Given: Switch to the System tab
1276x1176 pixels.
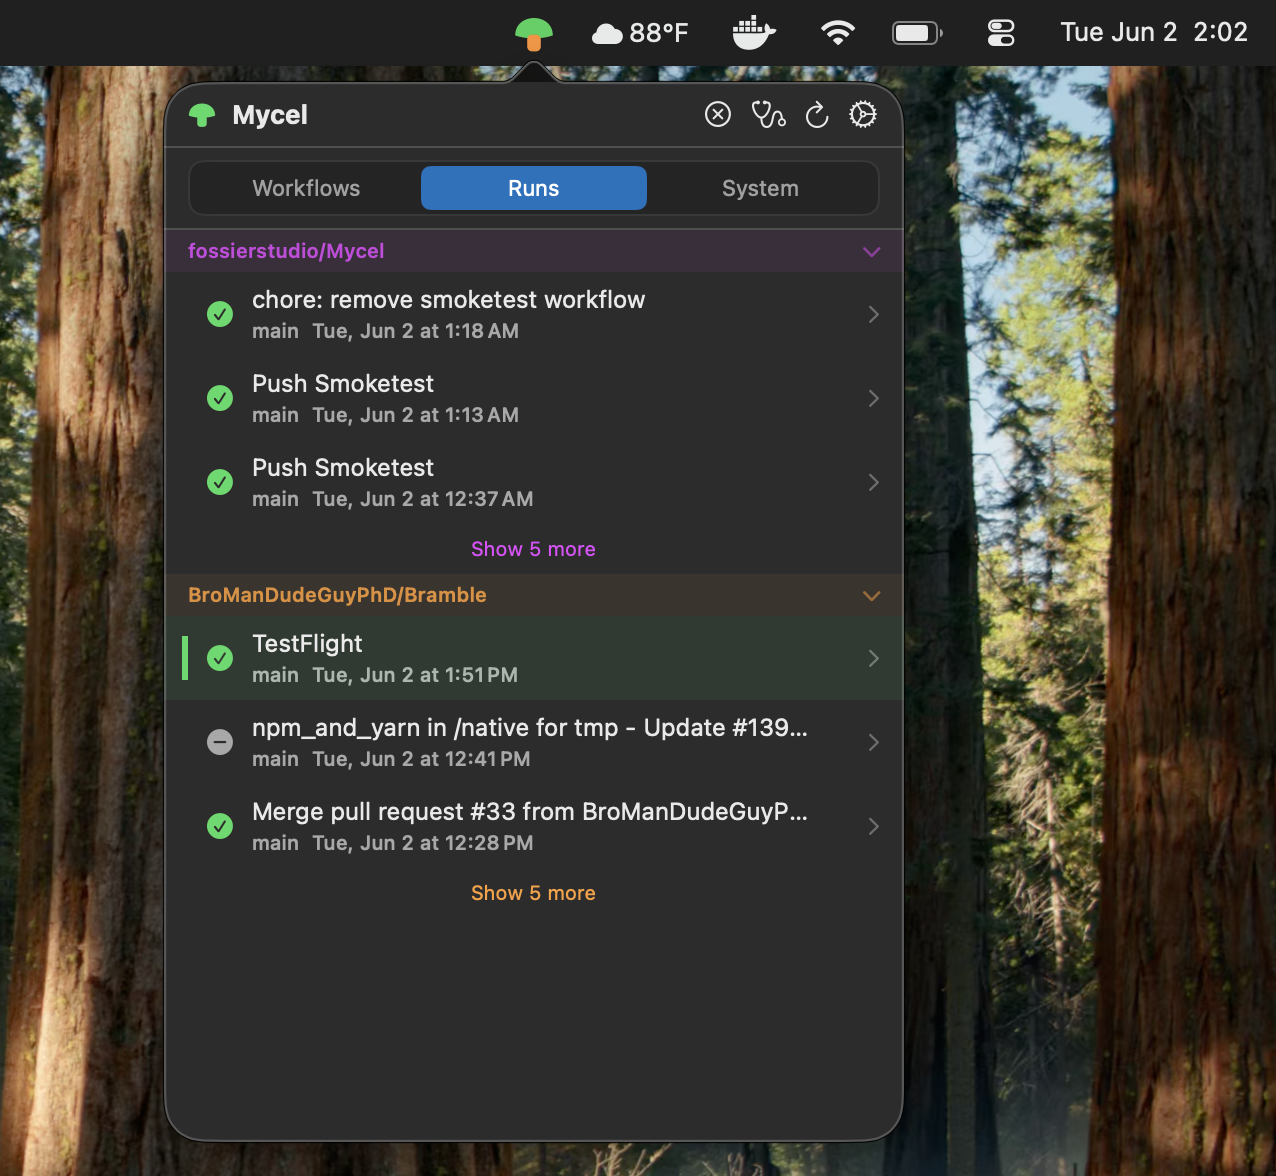Looking at the screenshot, I should (761, 188).
